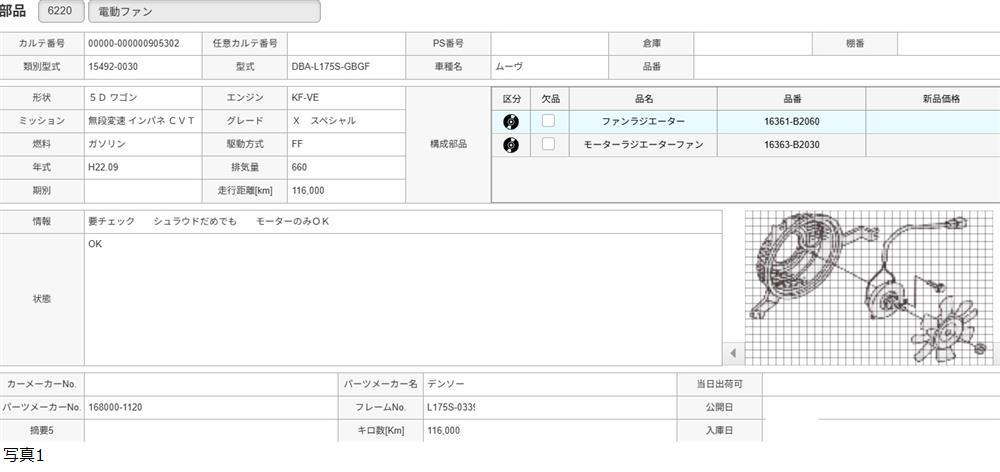
Task: Click the empty 当日出荷 field
Action: click(880, 384)
